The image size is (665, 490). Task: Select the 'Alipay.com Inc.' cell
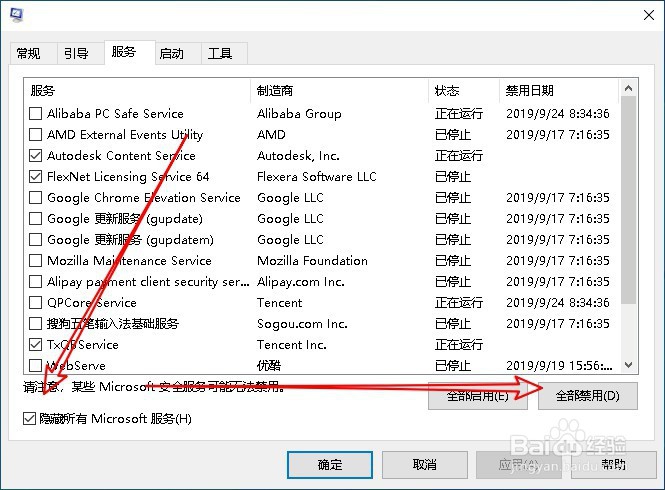click(301, 282)
